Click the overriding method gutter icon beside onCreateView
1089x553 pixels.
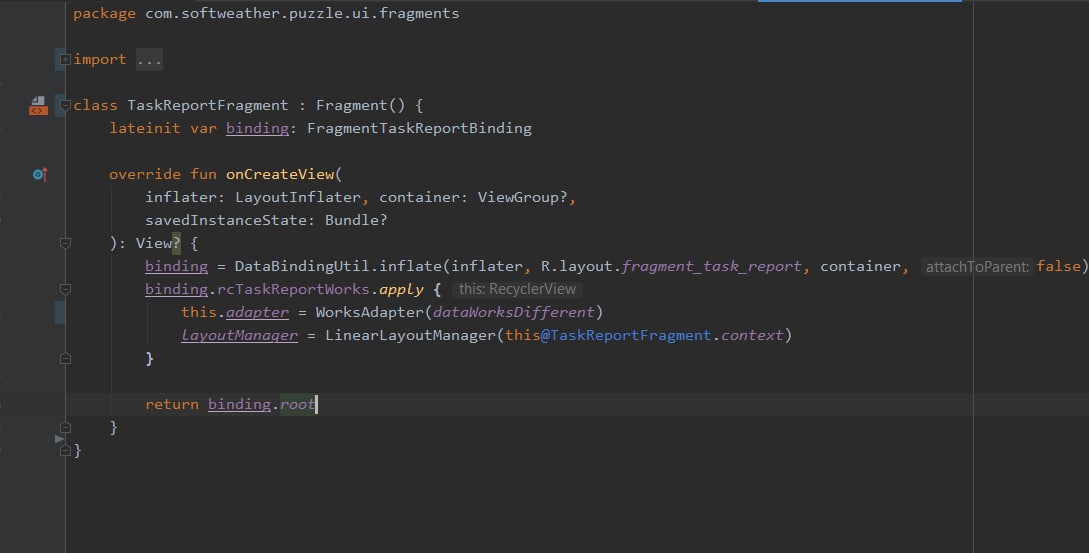tap(40, 174)
